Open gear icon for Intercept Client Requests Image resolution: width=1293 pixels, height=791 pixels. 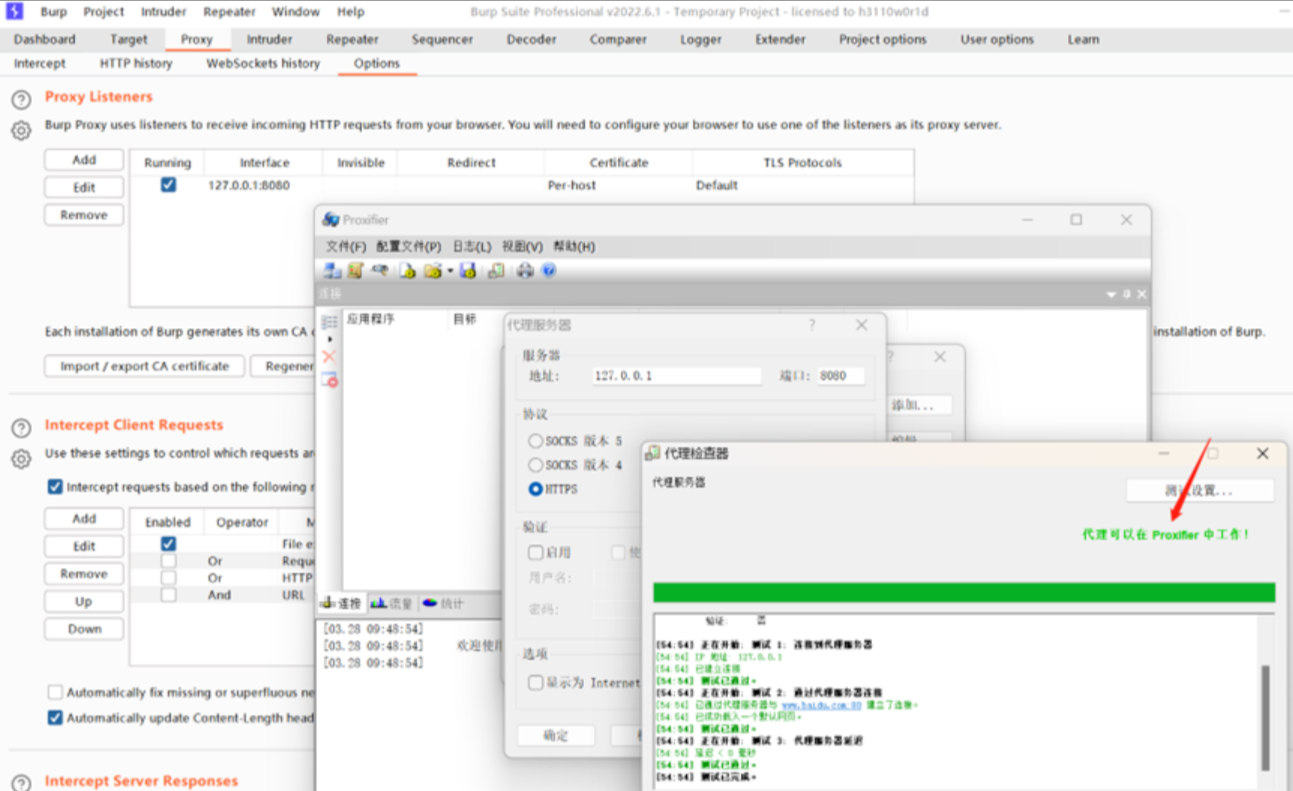(x=21, y=459)
